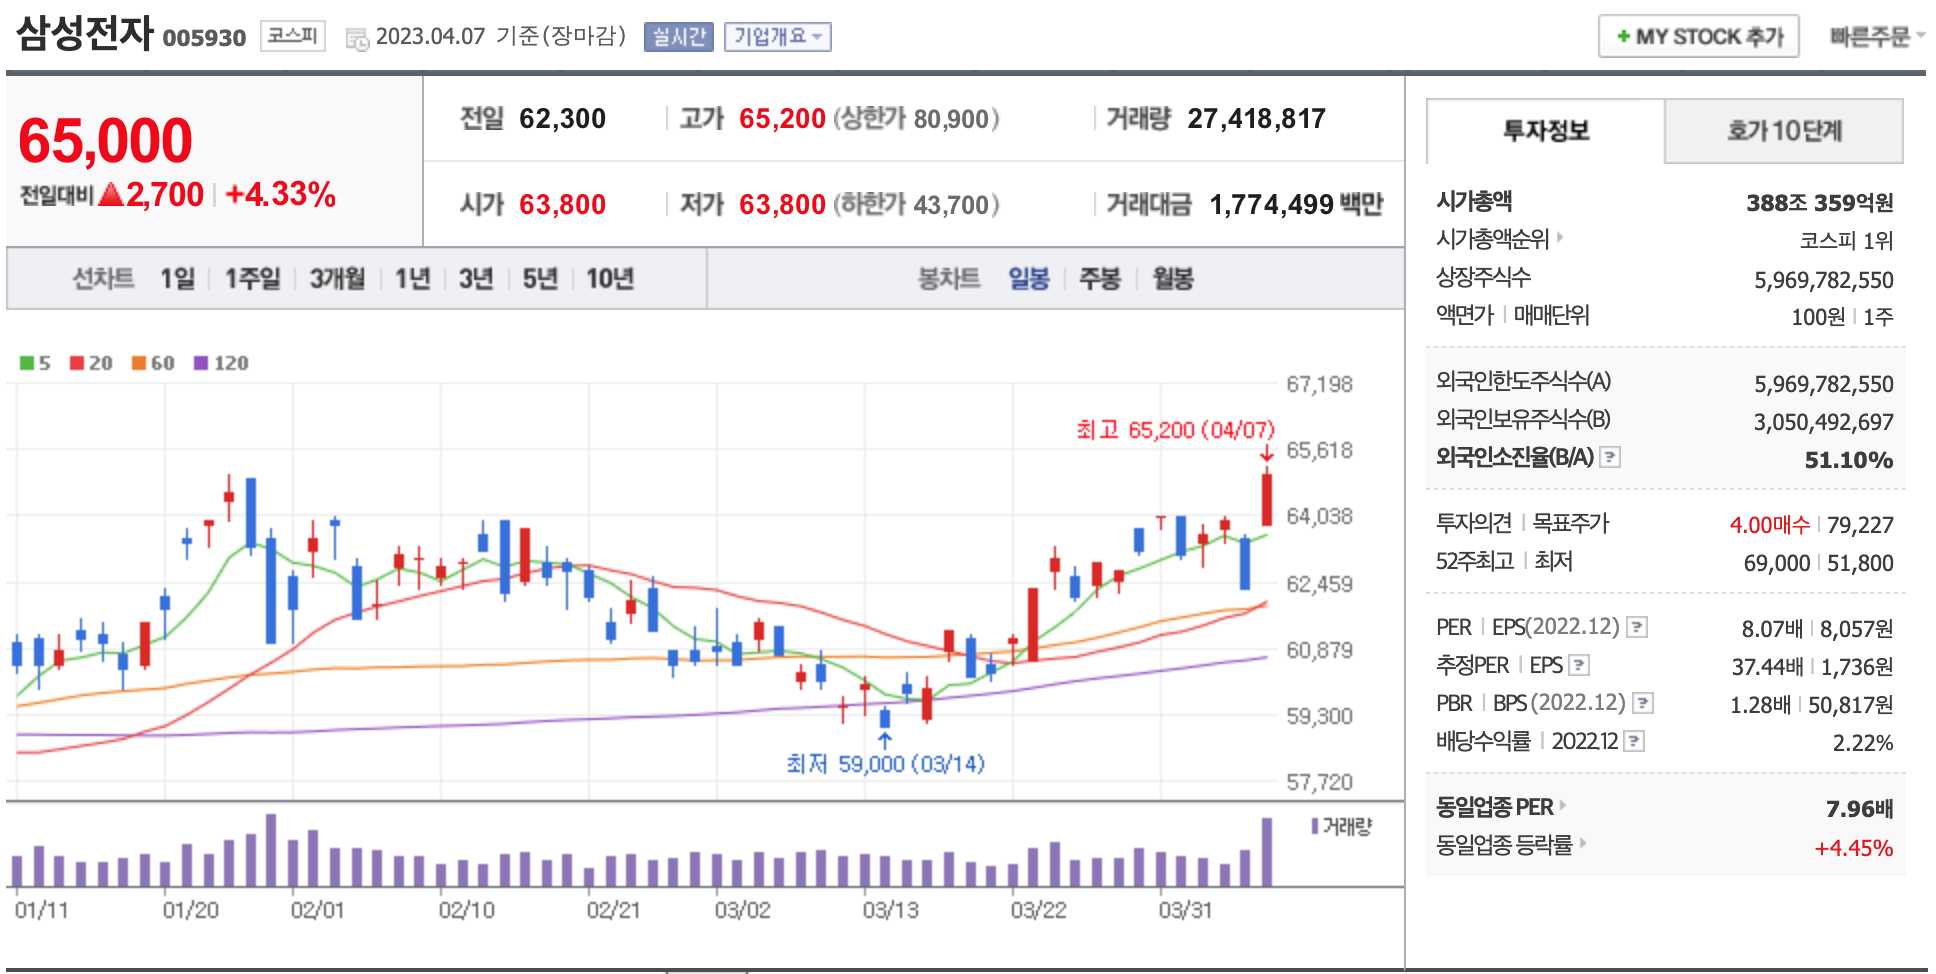1936x974 pixels.
Task: Click help icon beside 추정PER EPS
Action: point(1579,665)
